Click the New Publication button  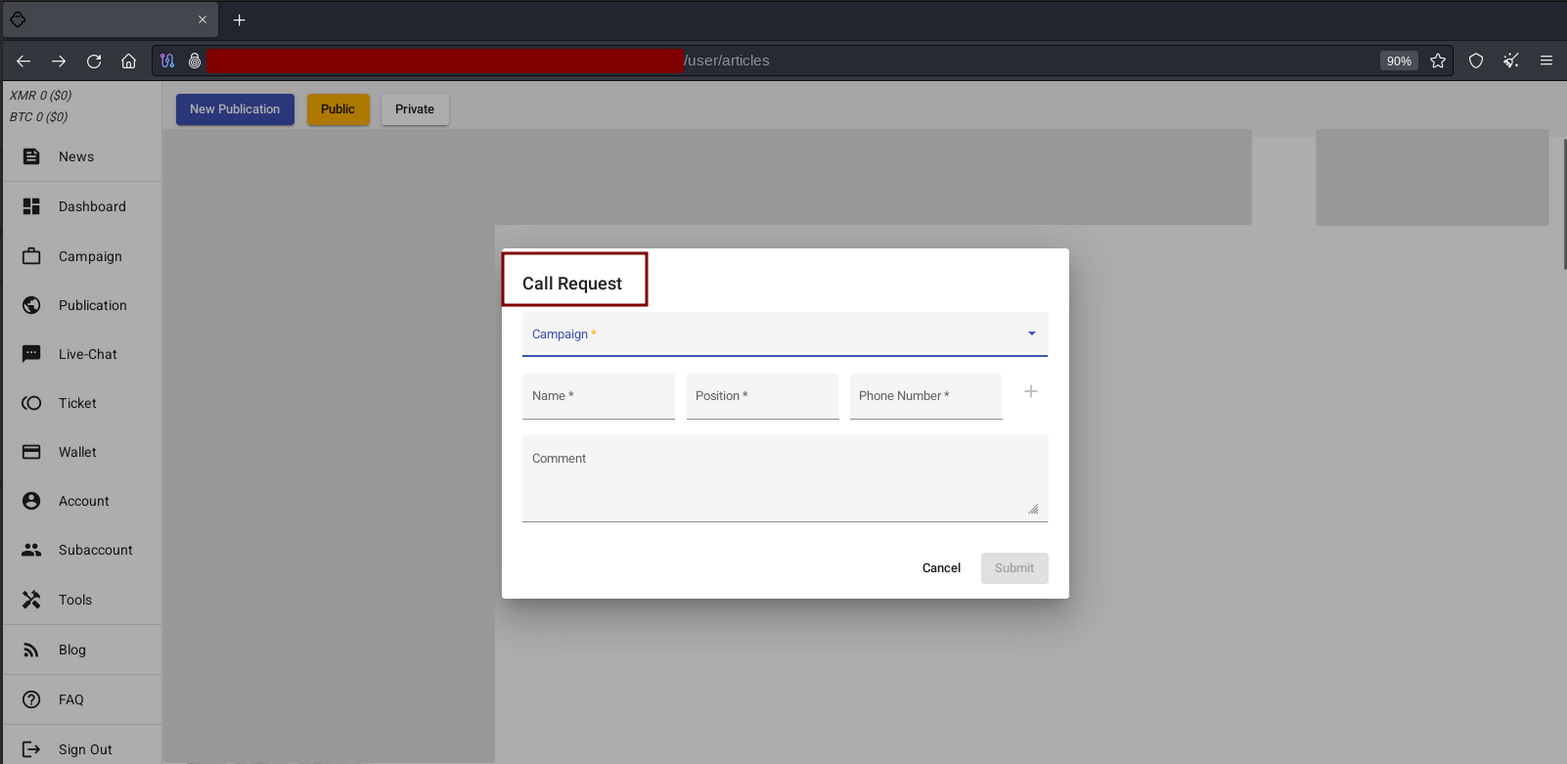[235, 109]
